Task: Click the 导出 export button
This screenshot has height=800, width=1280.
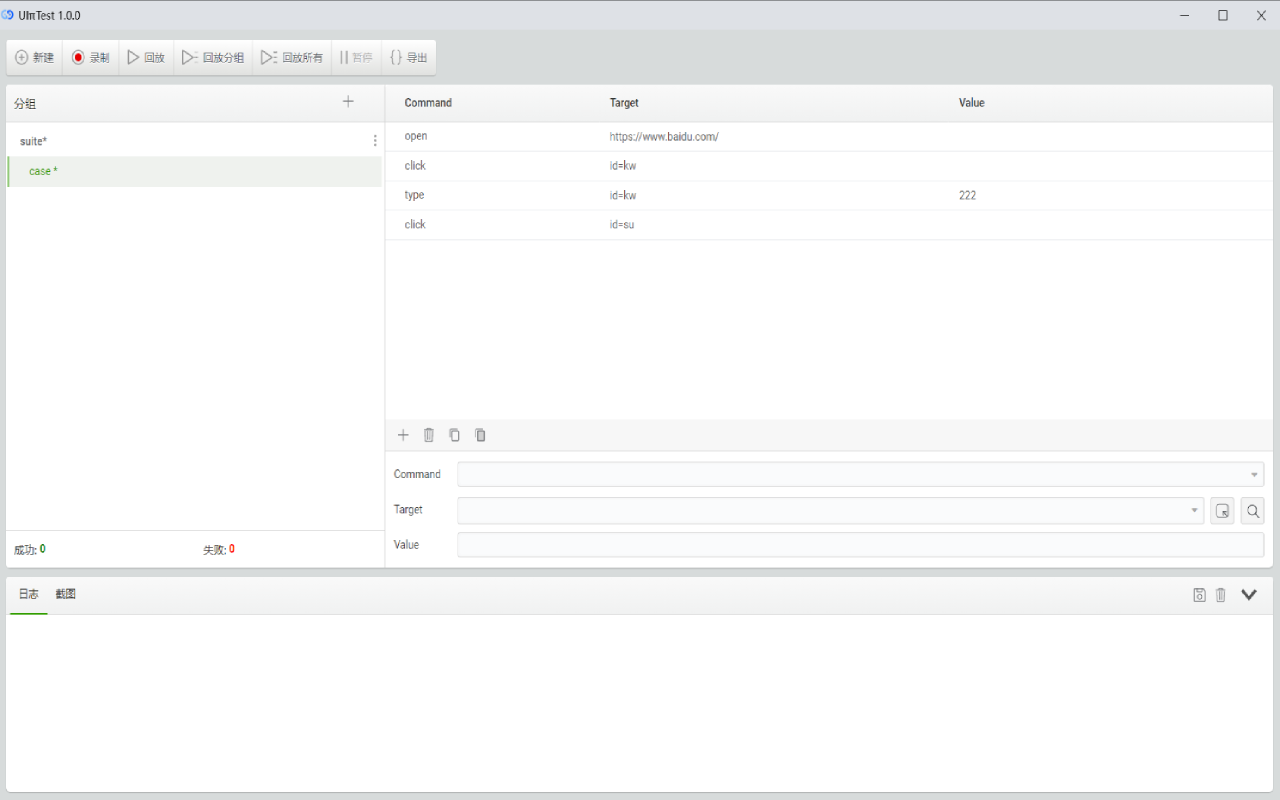Action: (408, 58)
